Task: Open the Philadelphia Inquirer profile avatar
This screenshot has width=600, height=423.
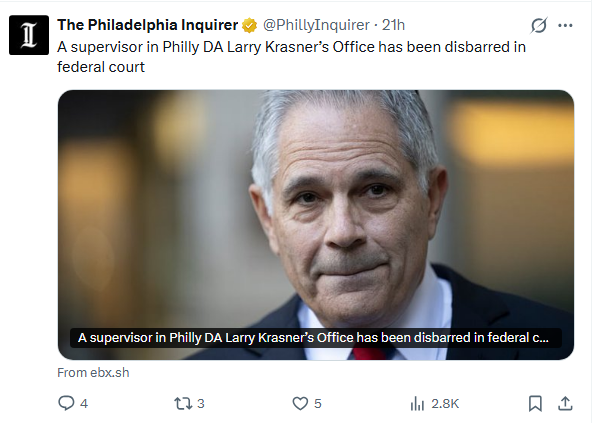Action: tap(27, 36)
